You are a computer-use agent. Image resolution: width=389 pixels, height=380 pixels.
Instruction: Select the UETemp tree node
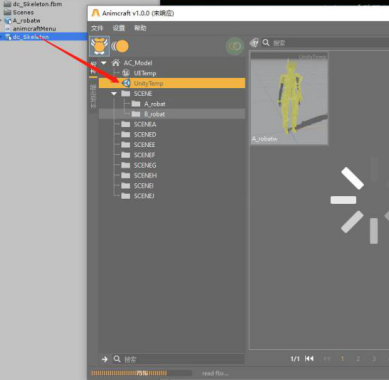(x=145, y=73)
